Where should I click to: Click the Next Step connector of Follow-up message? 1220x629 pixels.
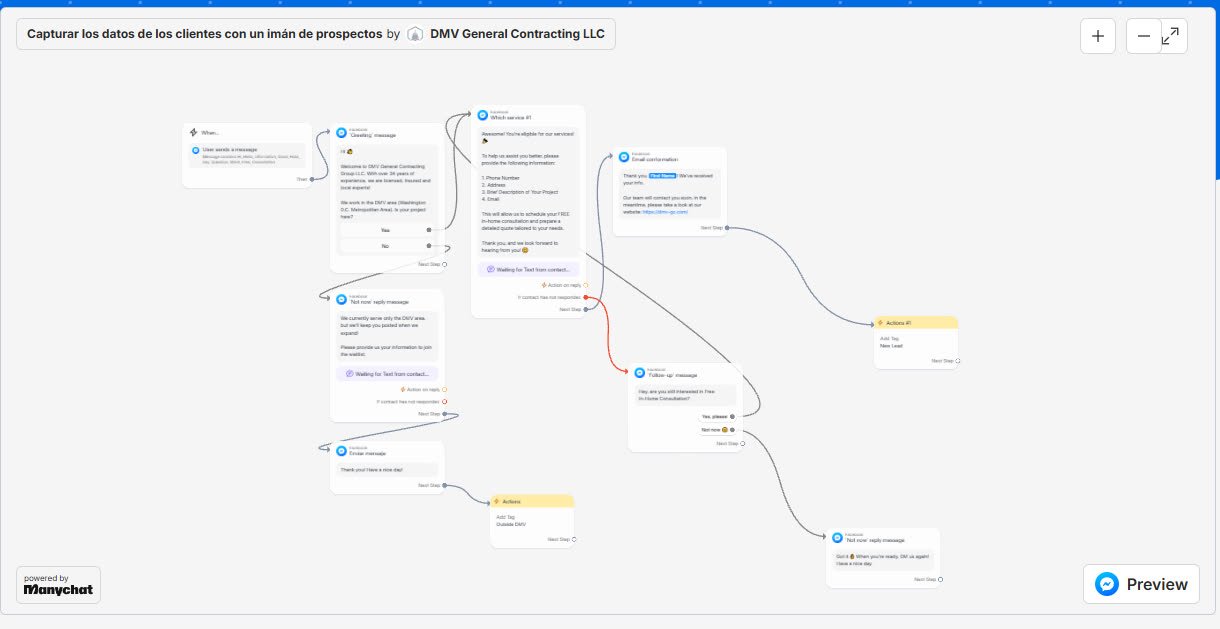(x=742, y=443)
